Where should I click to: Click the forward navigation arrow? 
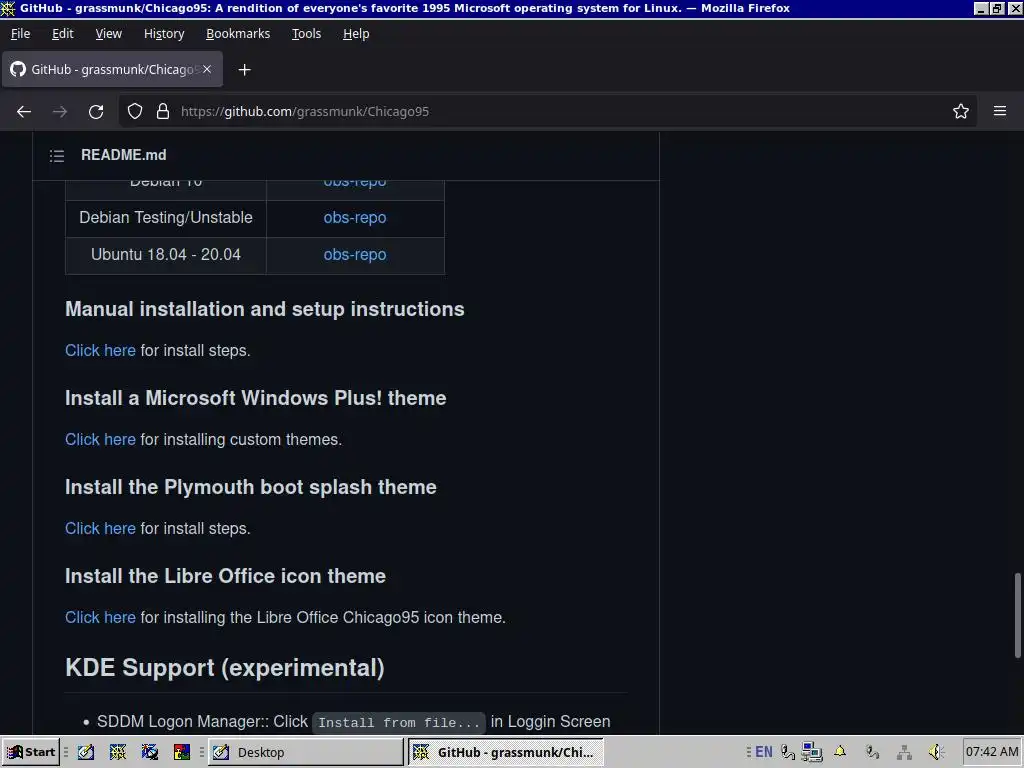pos(60,112)
